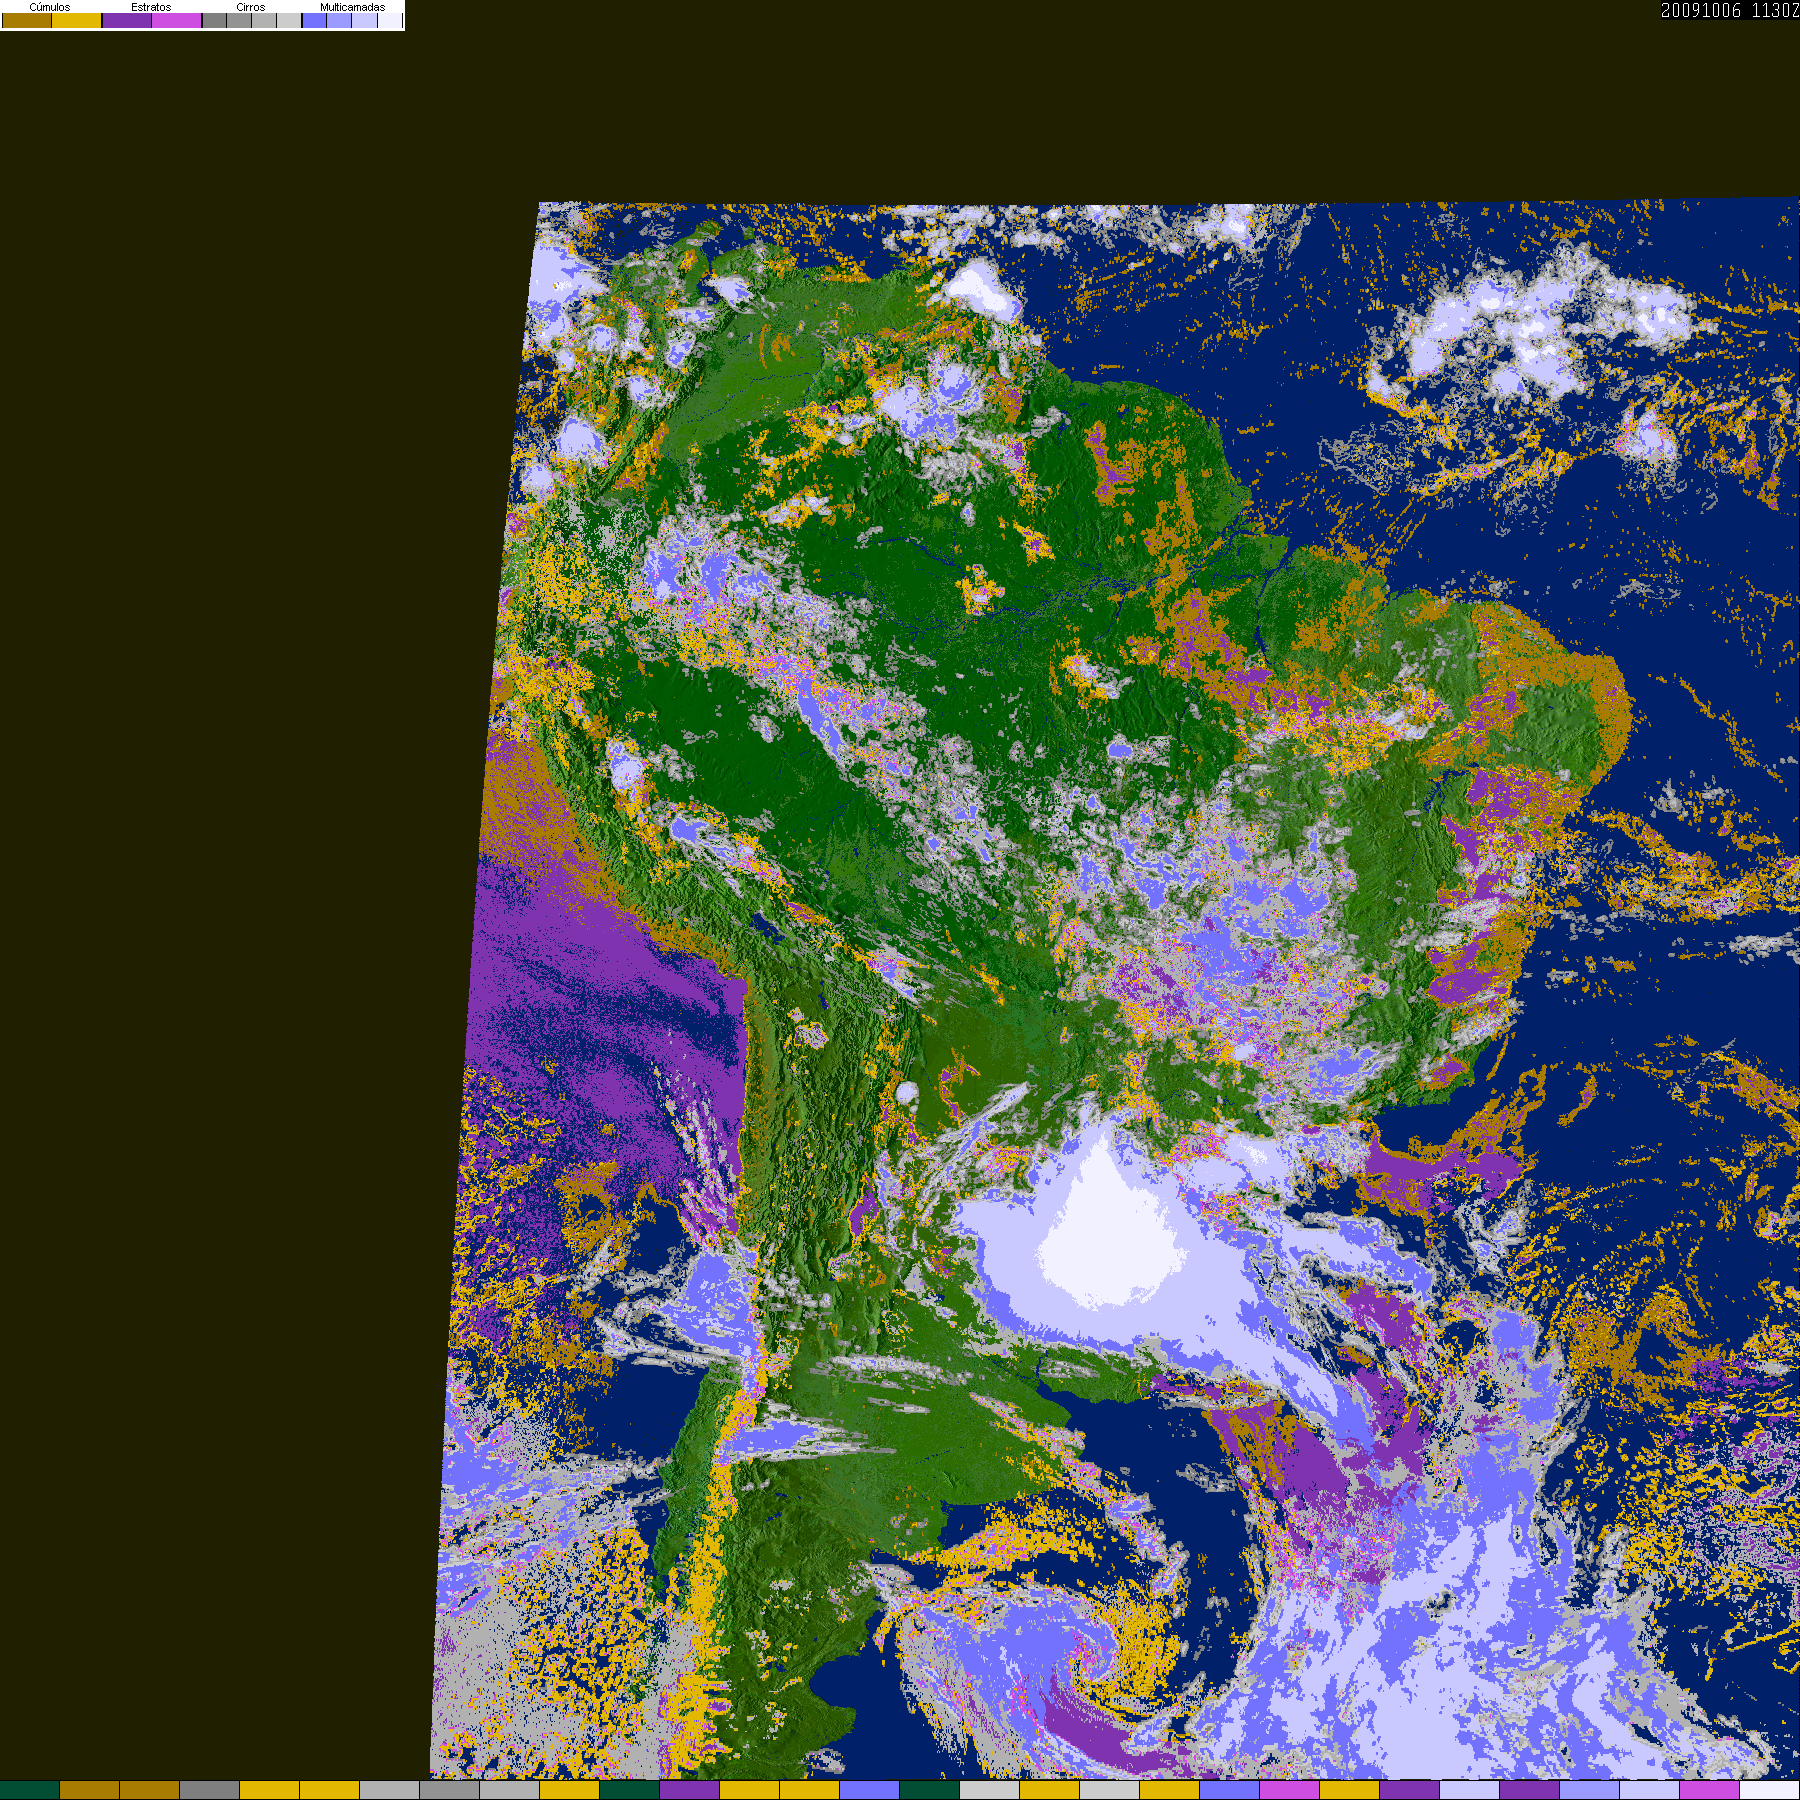Click the dark brown Cúmulos legend swatch
1800x1800 pixels.
click(27, 20)
